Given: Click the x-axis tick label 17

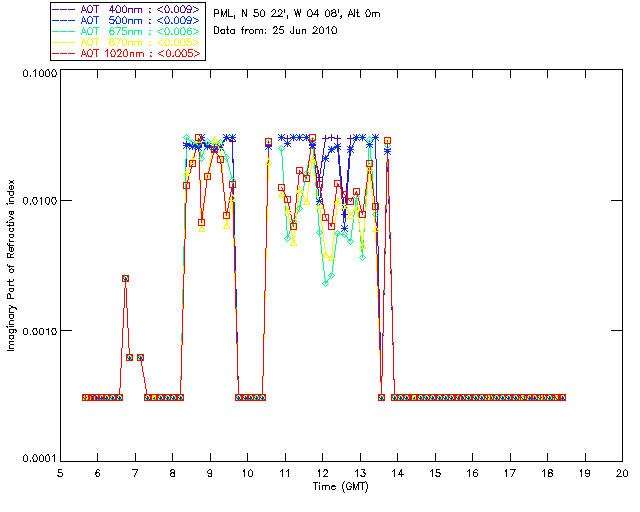Looking at the screenshot, I should pyautogui.click(x=510, y=474).
